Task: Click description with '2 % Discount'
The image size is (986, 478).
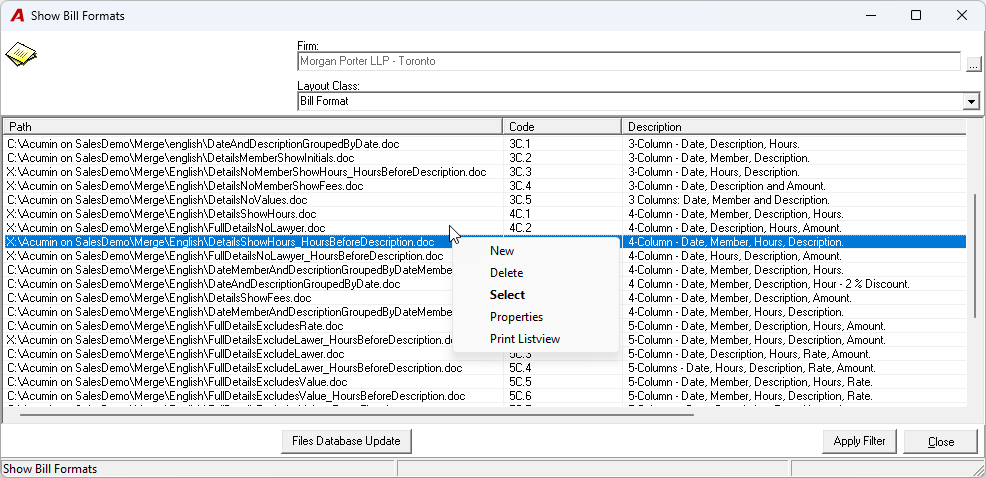Action: coord(768,284)
